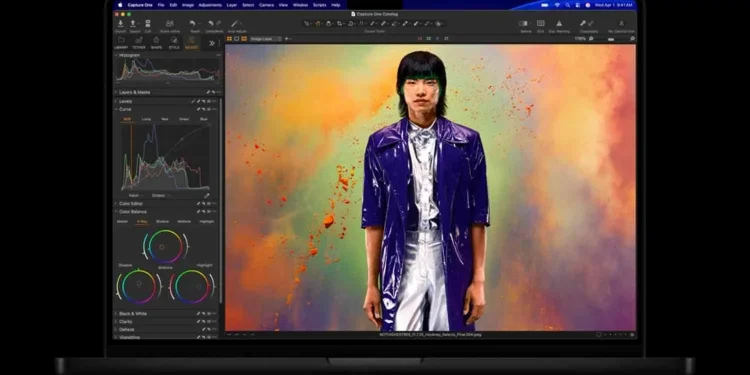Image resolution: width=750 pixels, height=375 pixels.
Task: Click the Layers & Masks pencil icon
Action: [x=209, y=92]
